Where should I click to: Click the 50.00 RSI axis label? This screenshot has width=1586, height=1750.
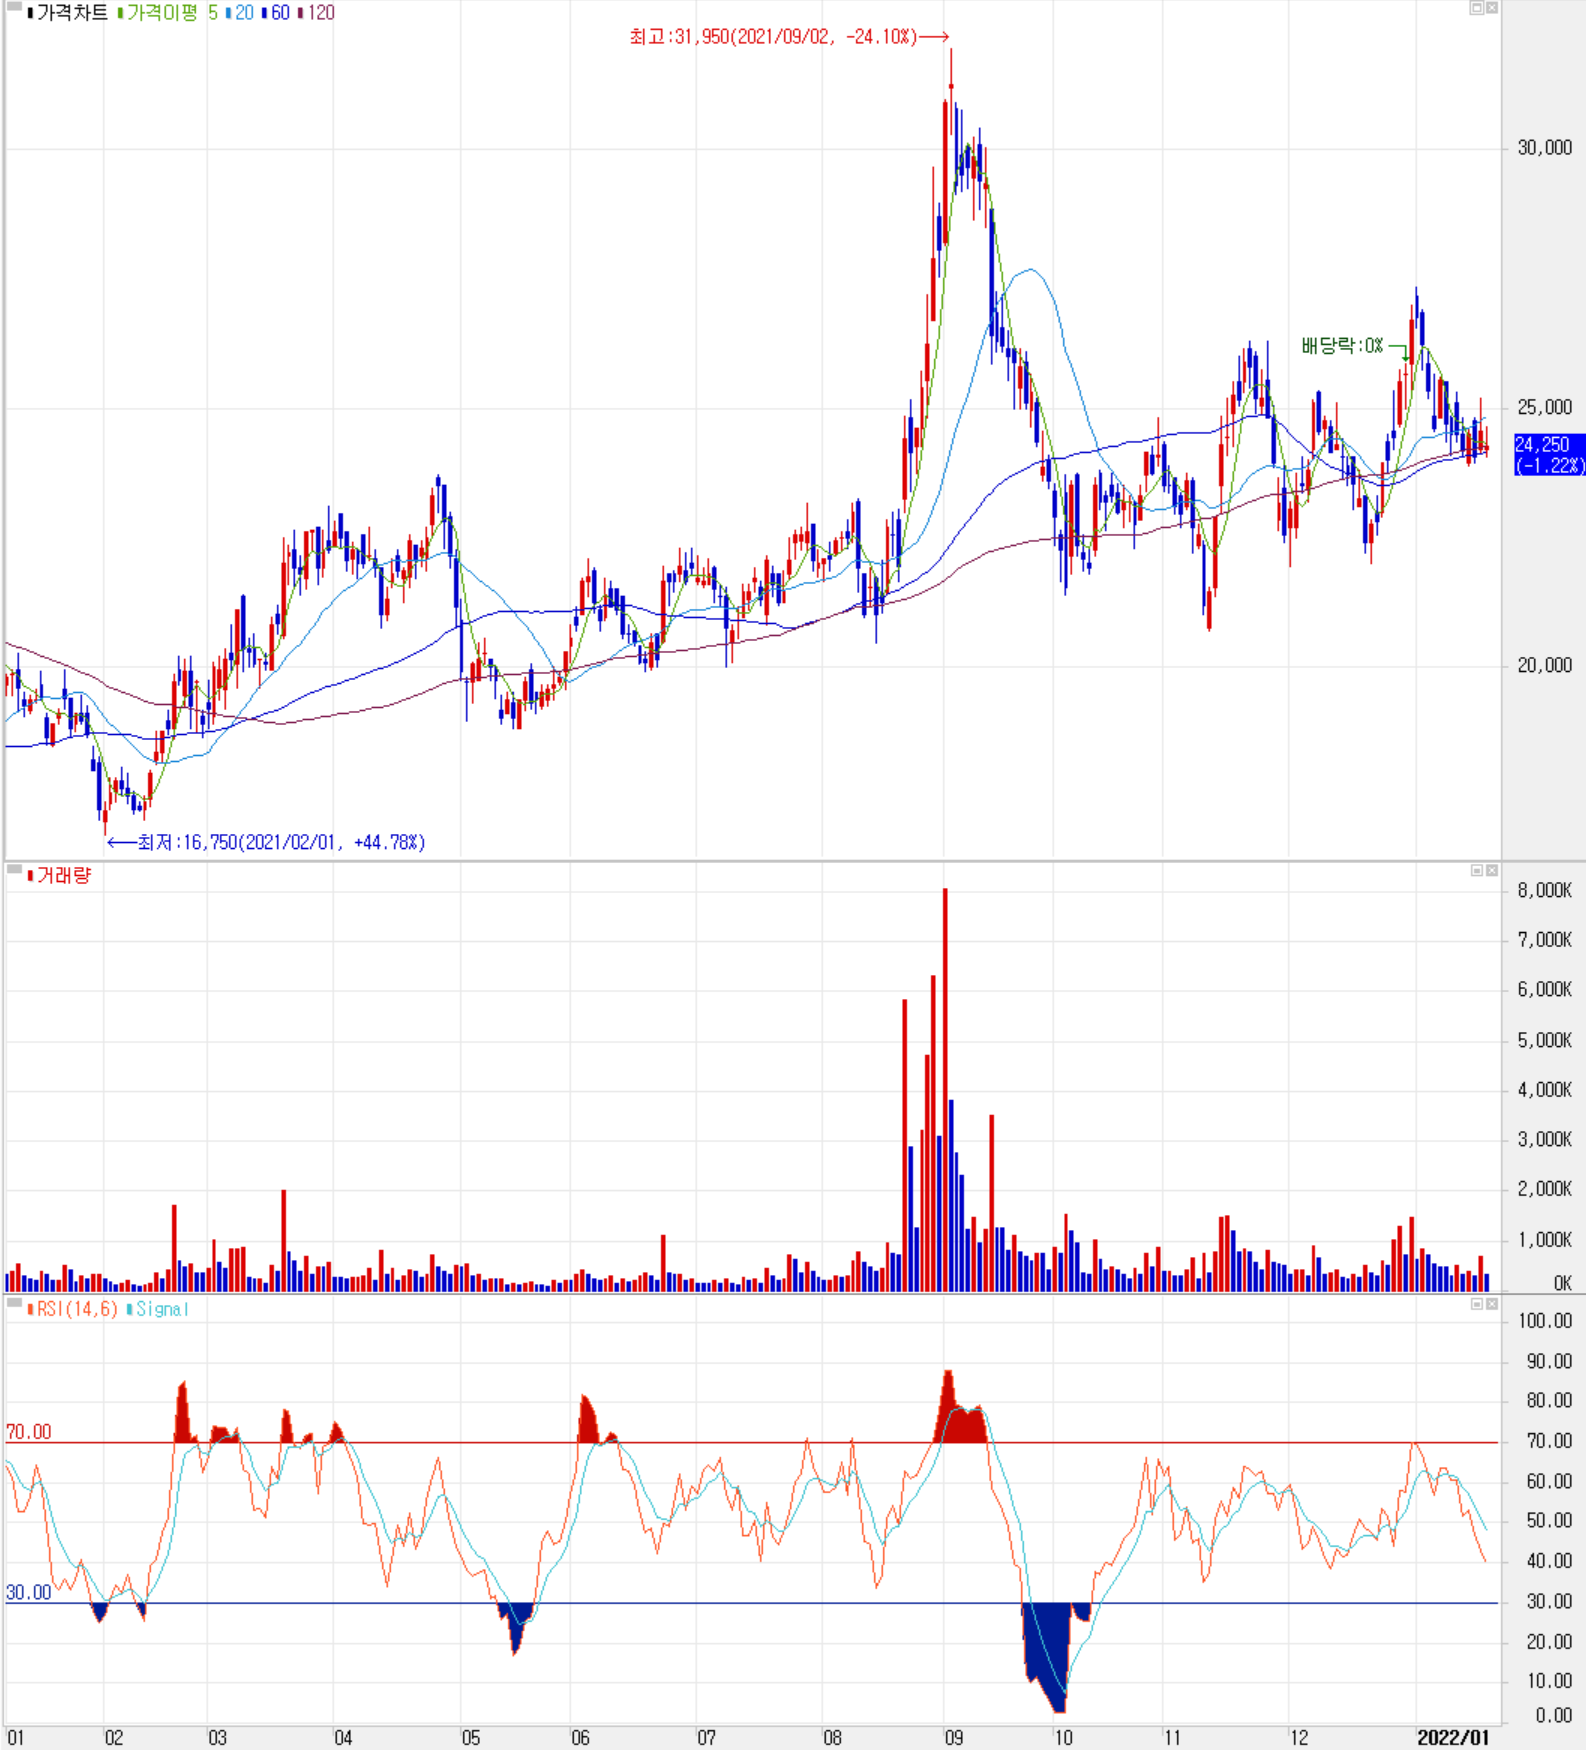pyautogui.click(x=1549, y=1521)
